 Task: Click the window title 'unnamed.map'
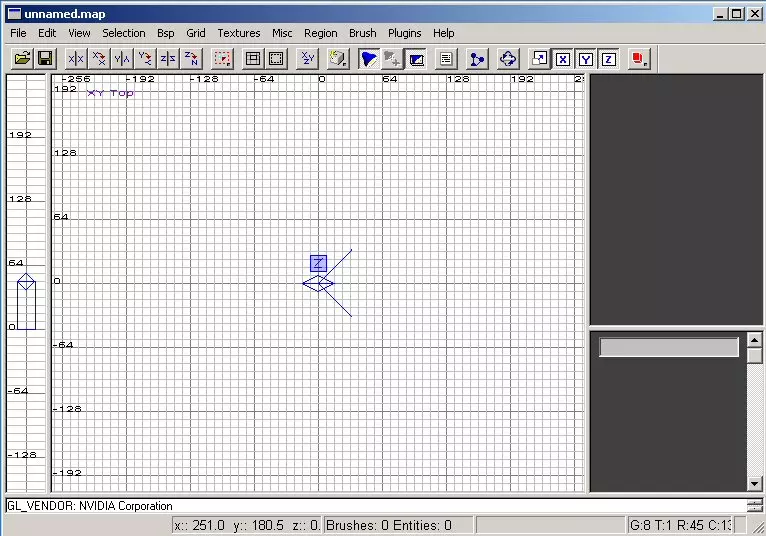click(x=64, y=14)
